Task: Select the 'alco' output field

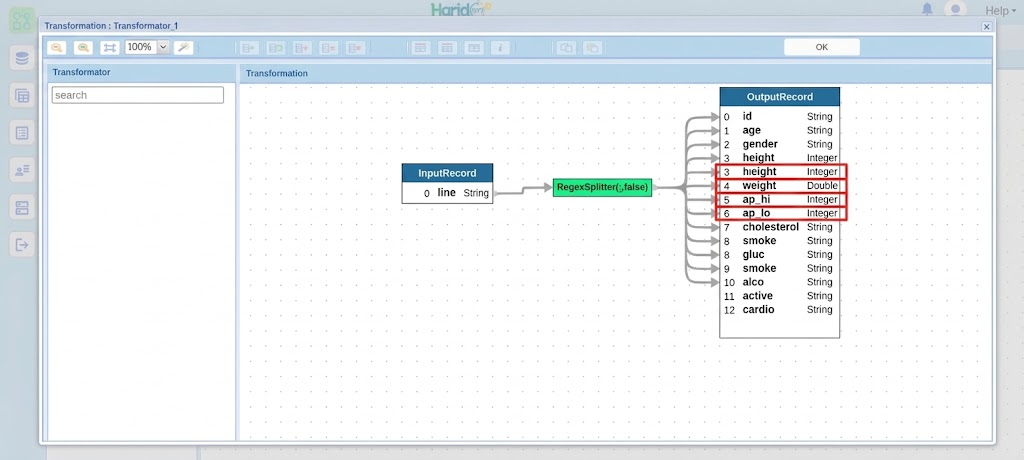Action: point(780,282)
